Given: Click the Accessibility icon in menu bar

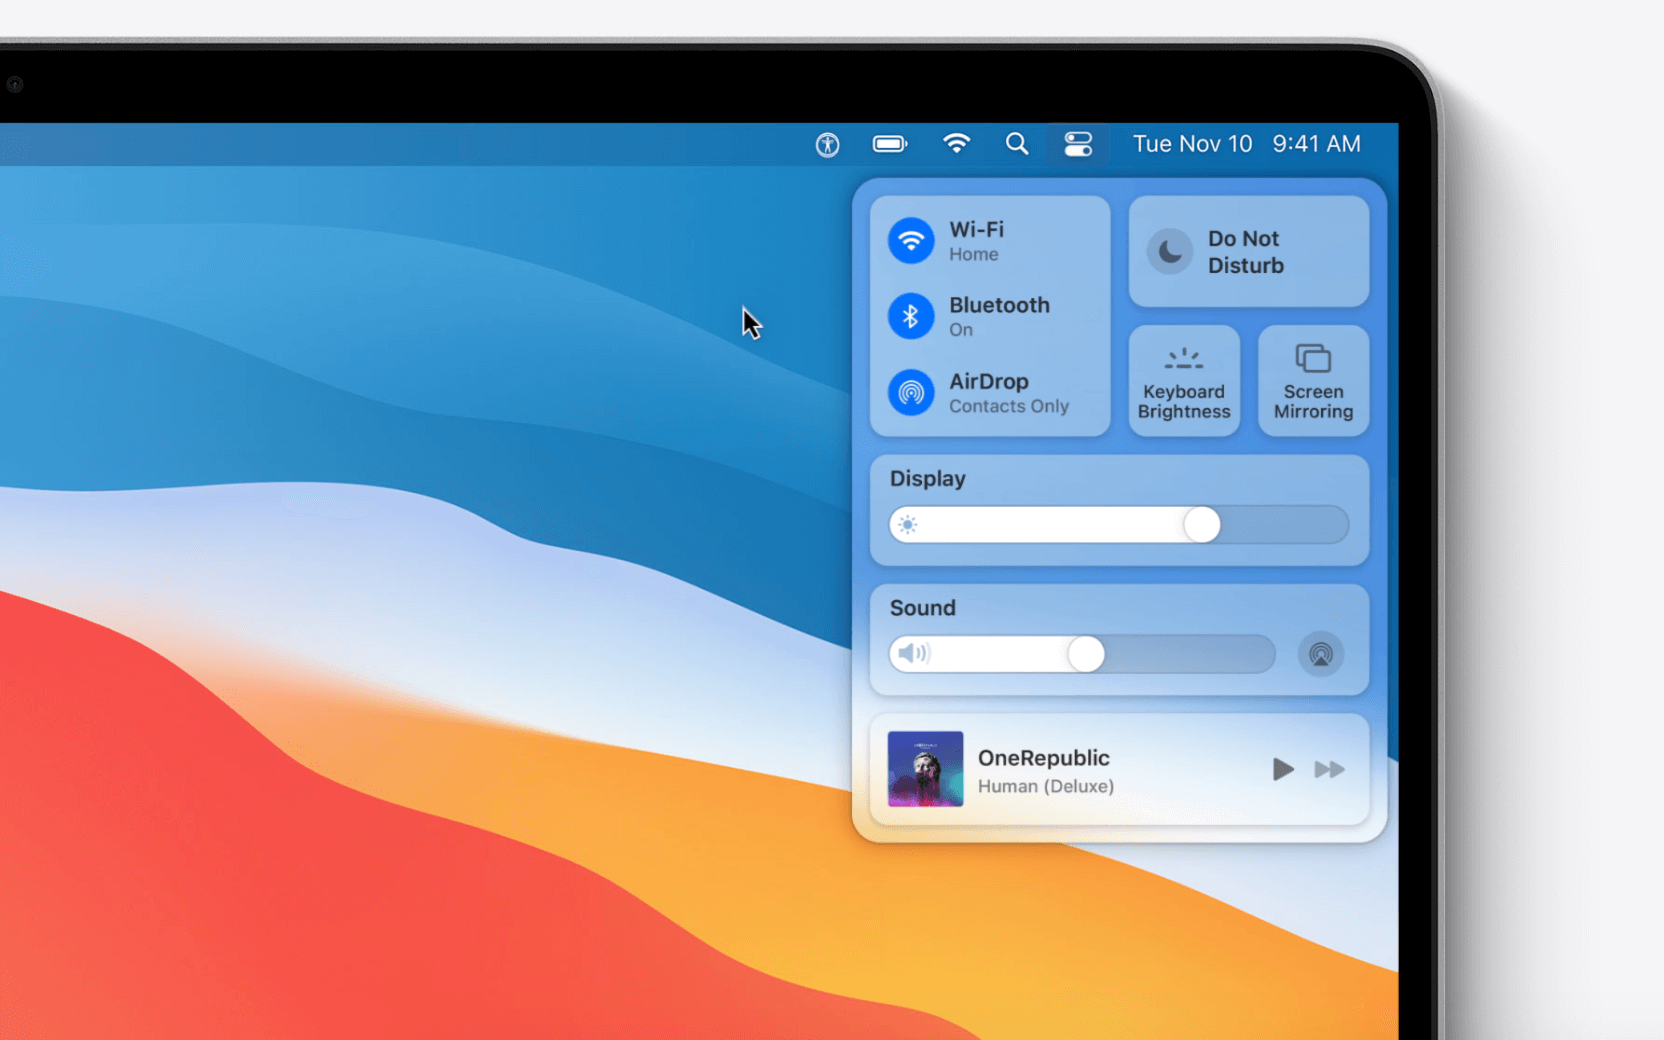Looking at the screenshot, I should [827, 145].
